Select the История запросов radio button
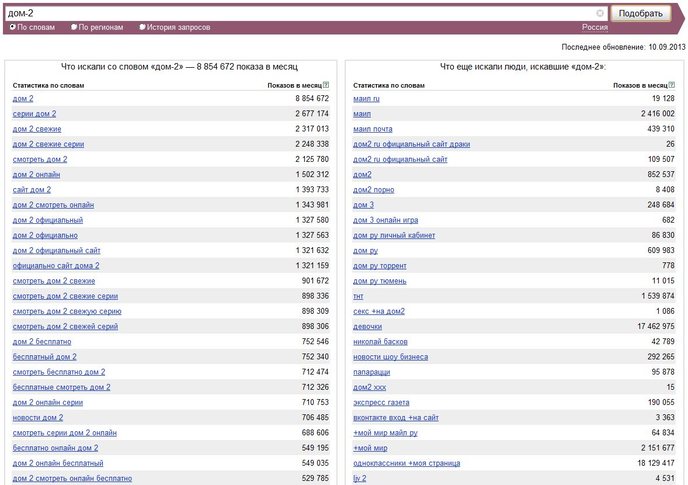688x485 pixels. (142, 27)
